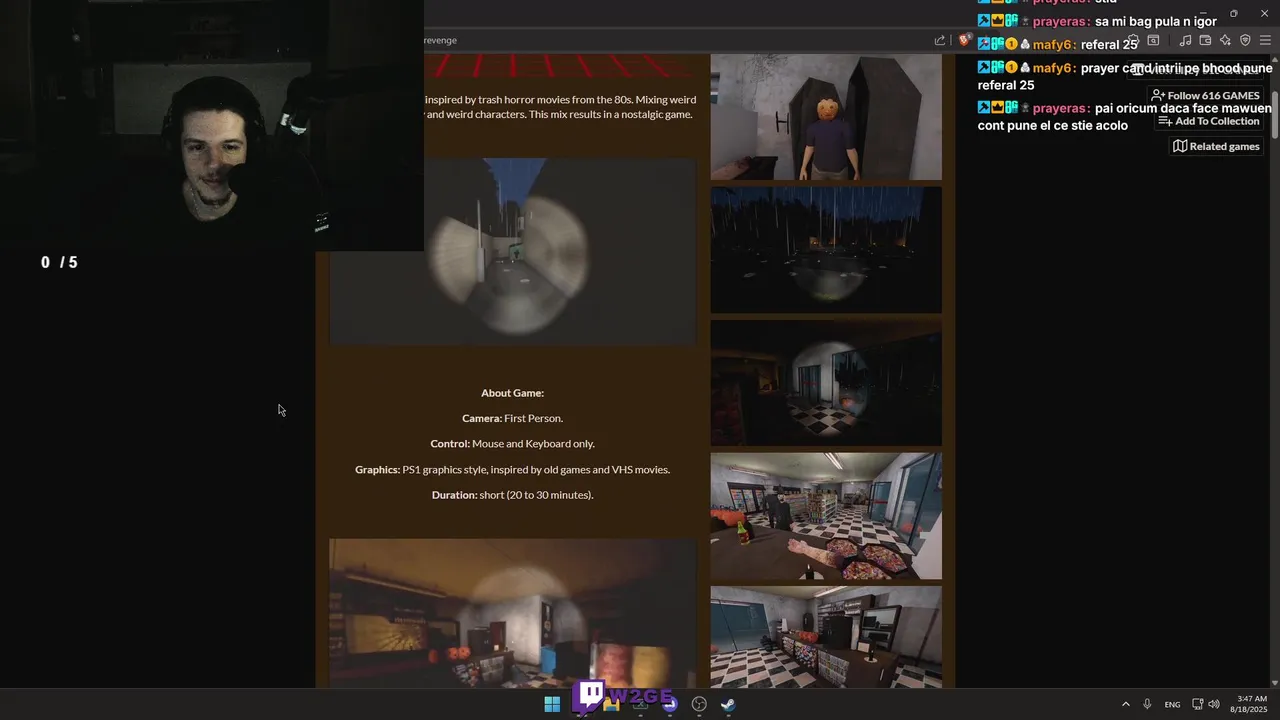Image resolution: width=1280 pixels, height=720 pixels.
Task: Open the pumpkin-head man coffin screenshot
Action: tap(826, 117)
